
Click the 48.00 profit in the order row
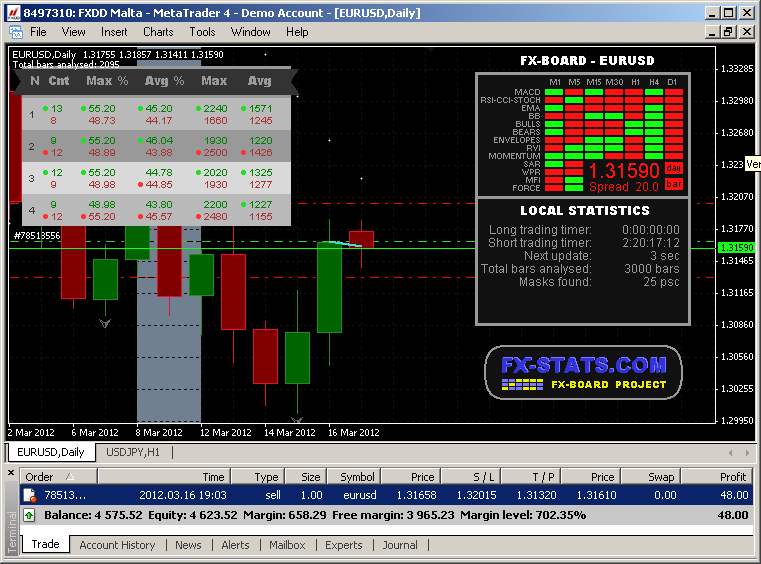pyautogui.click(x=734, y=495)
